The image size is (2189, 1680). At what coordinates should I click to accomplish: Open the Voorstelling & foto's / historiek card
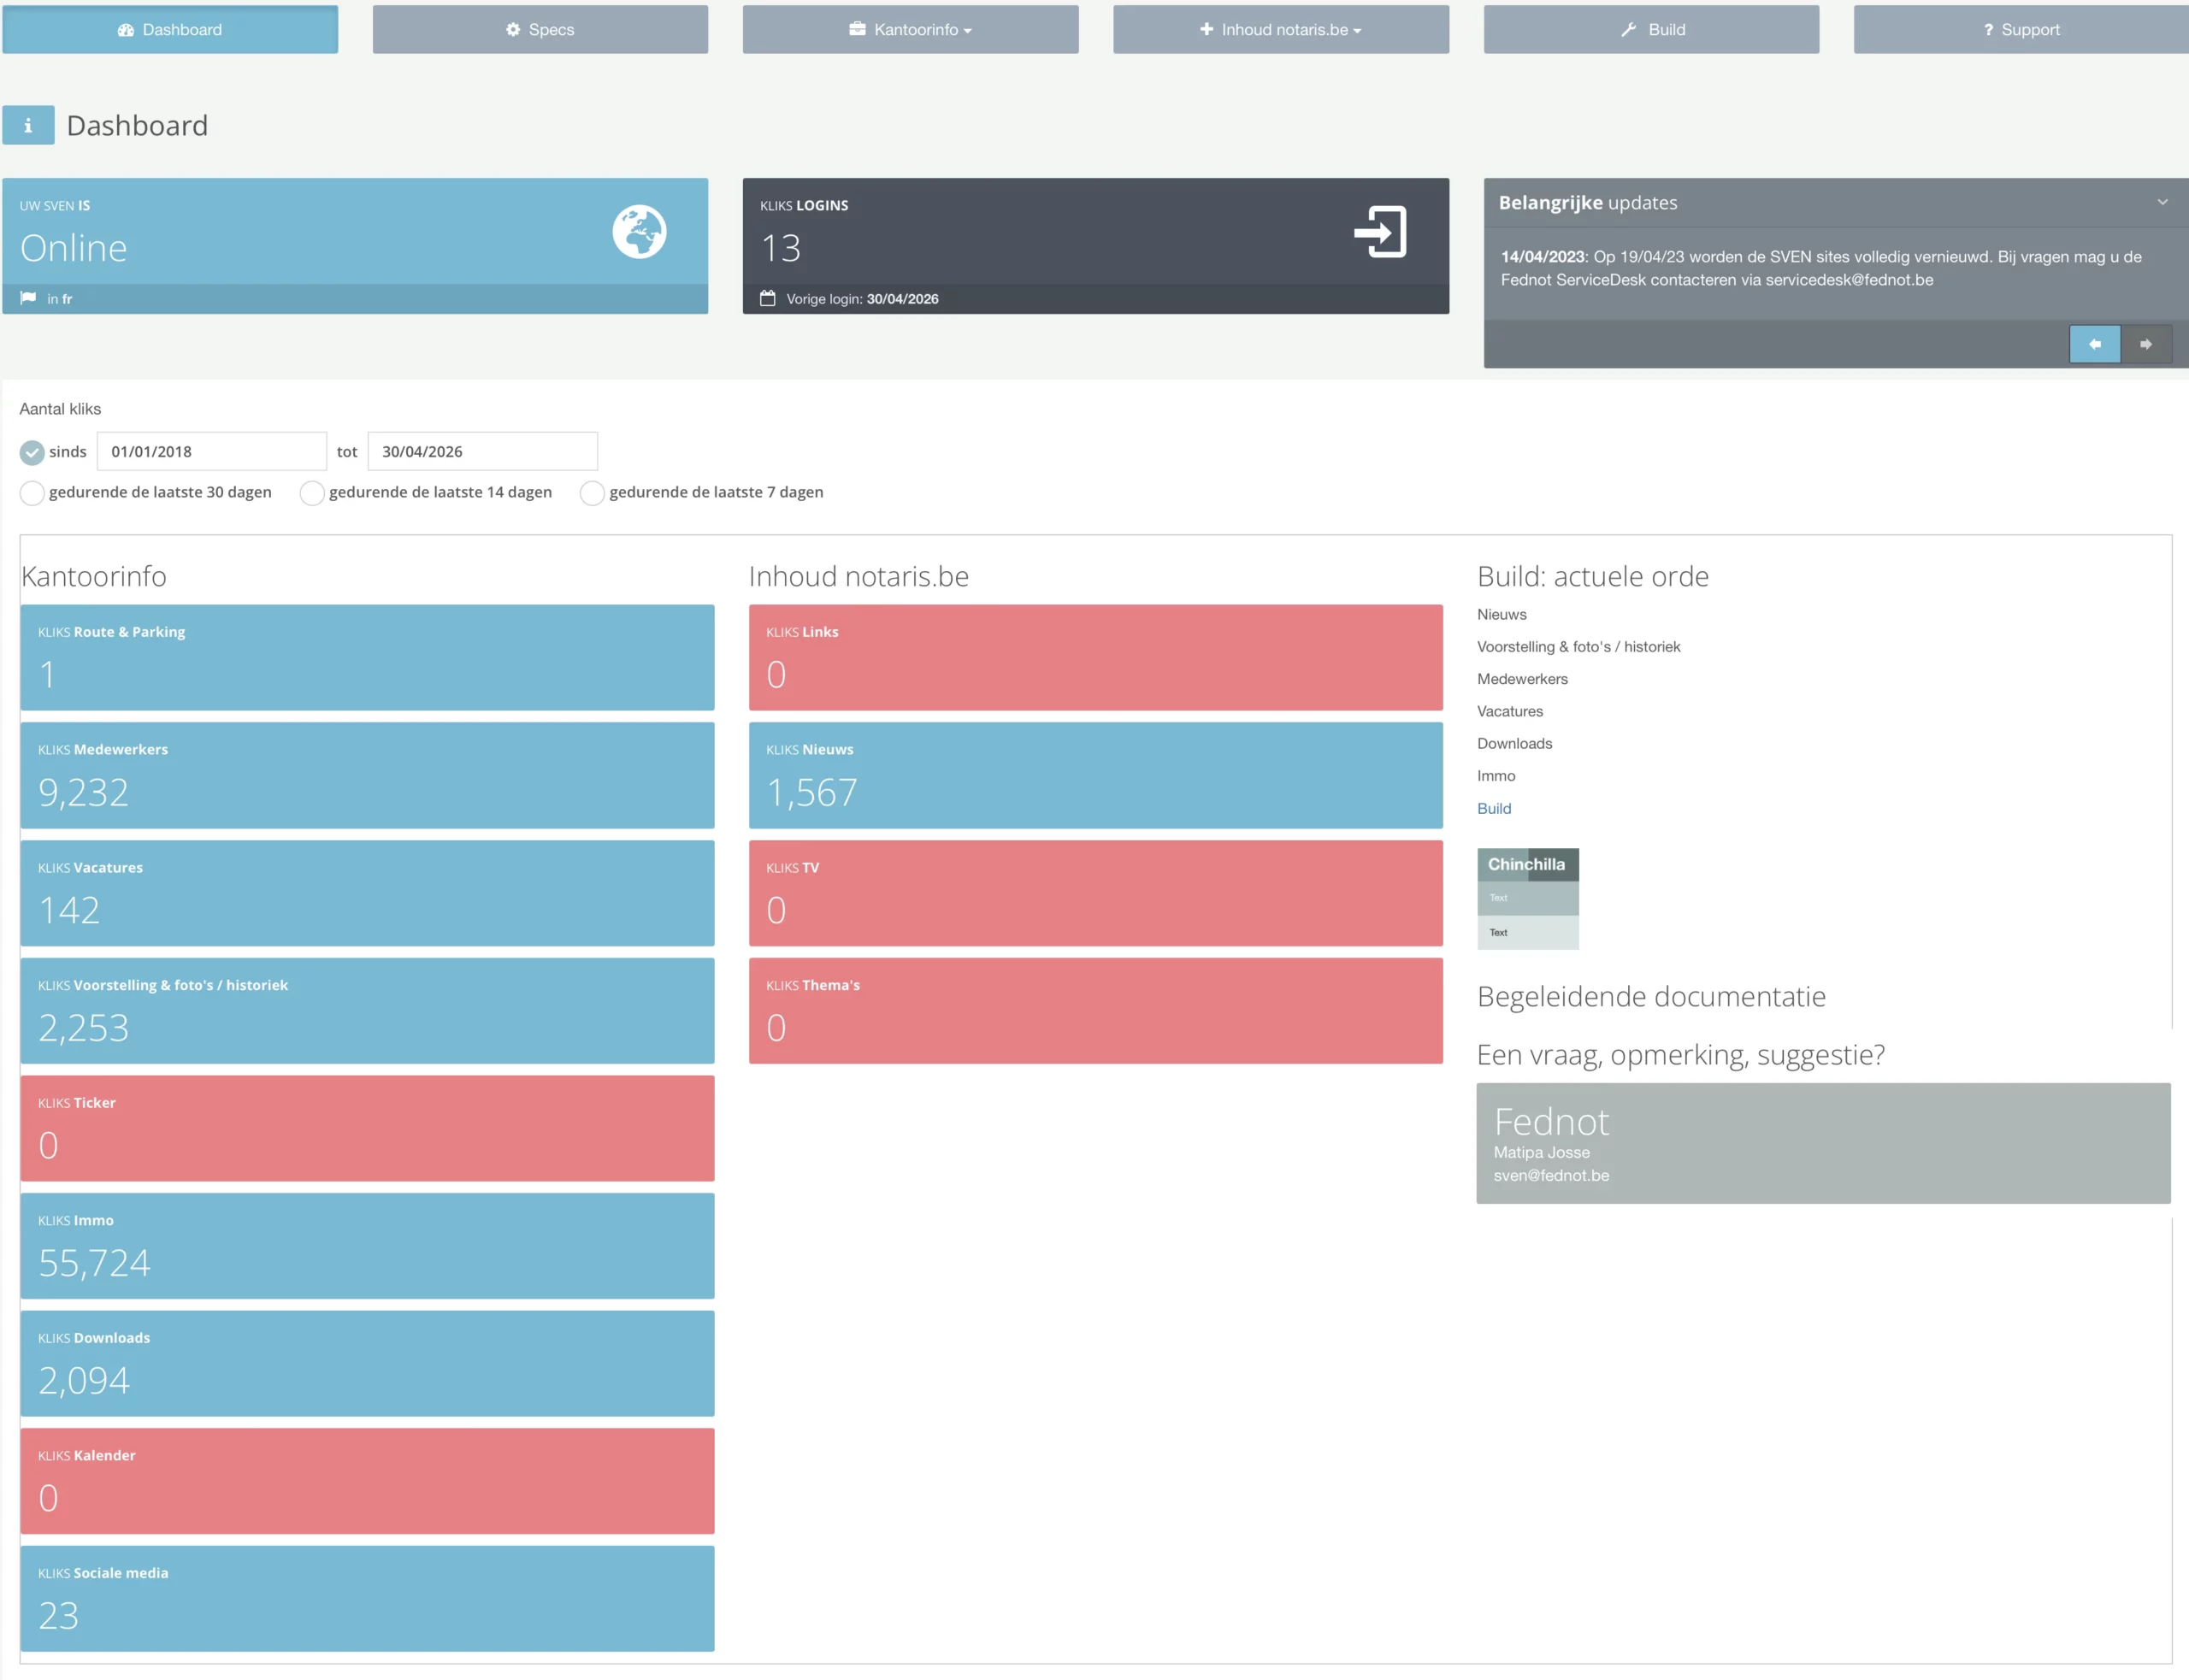pos(367,1011)
